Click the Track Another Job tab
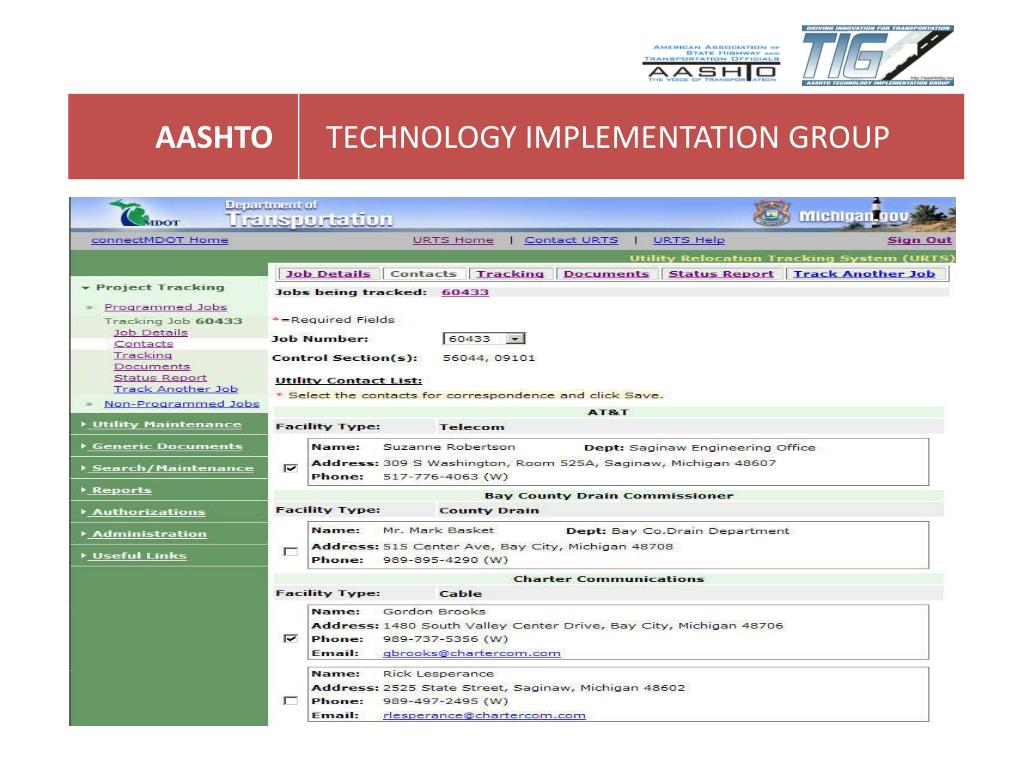Viewport: 1024px width, 768px height. point(864,274)
